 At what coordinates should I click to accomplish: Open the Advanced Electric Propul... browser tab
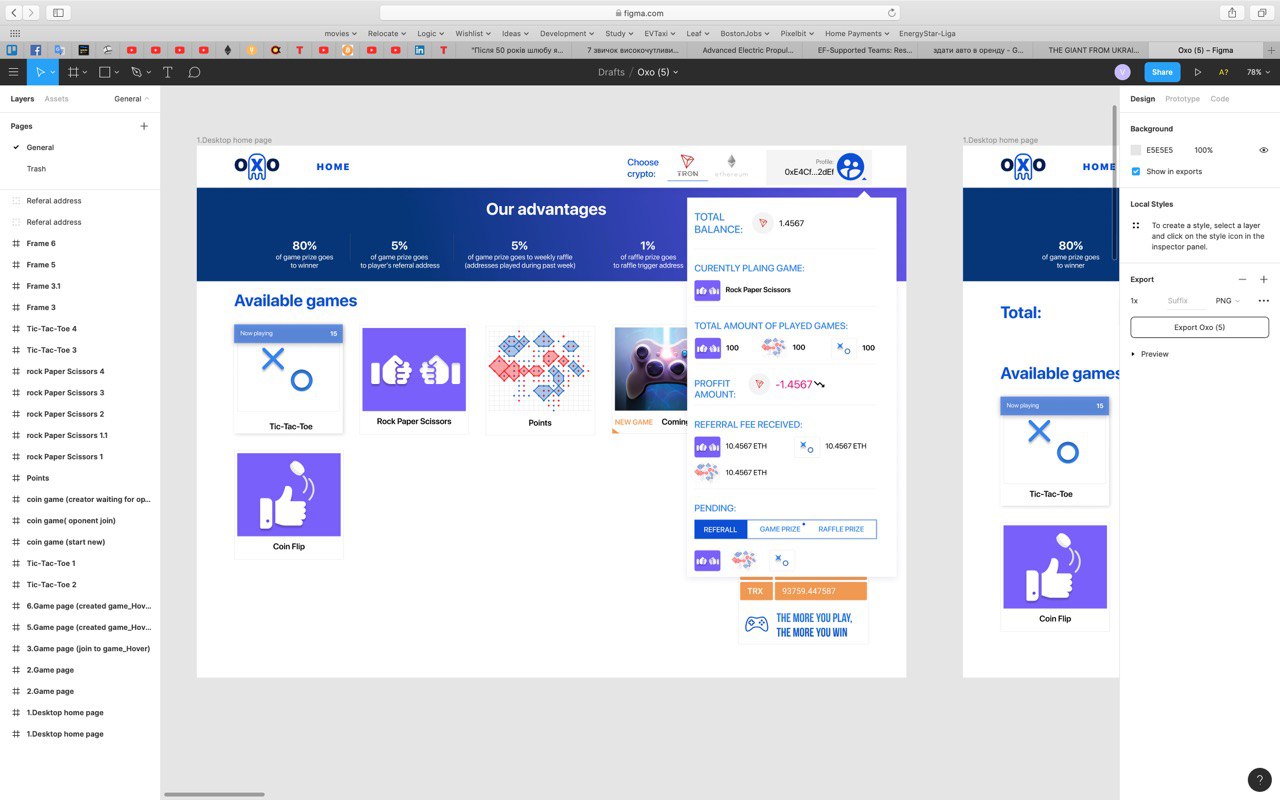coord(748,49)
